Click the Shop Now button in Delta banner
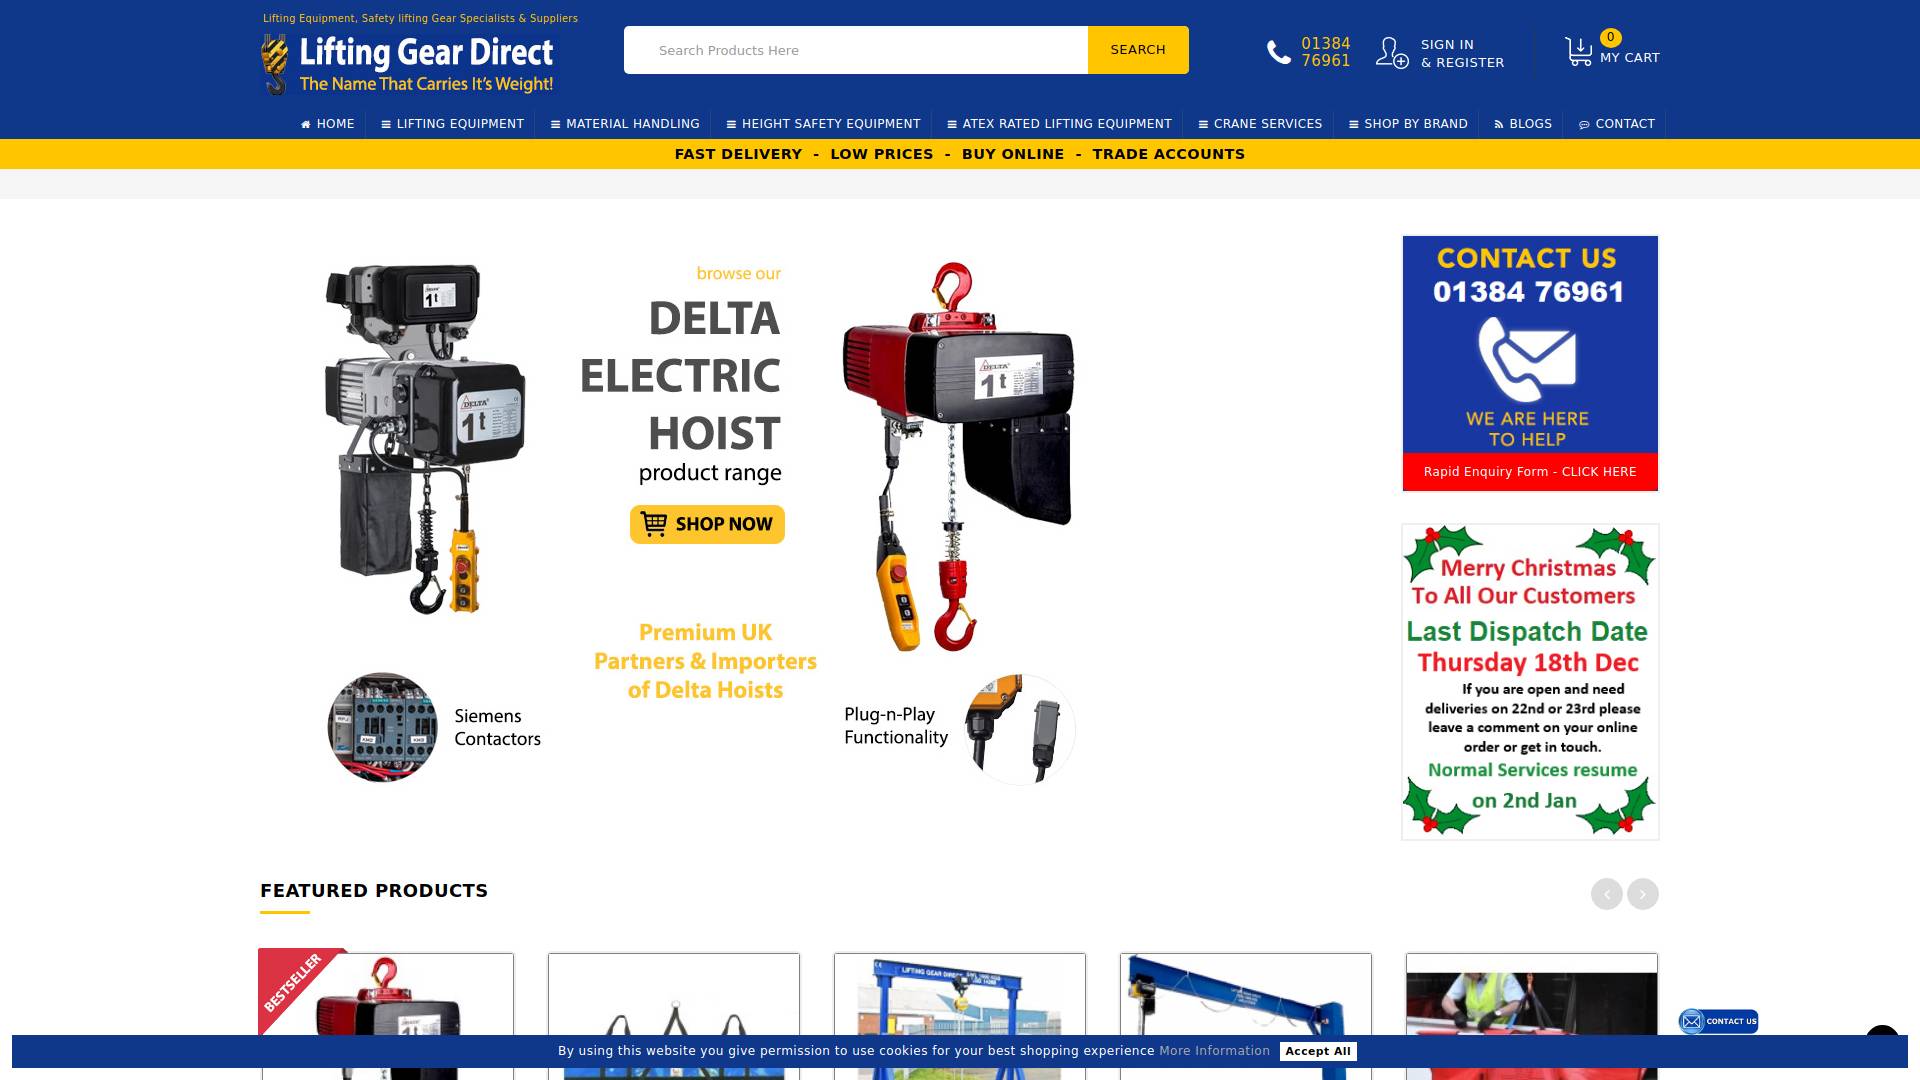Screen dimensions: 1920x1080 (x=707, y=524)
